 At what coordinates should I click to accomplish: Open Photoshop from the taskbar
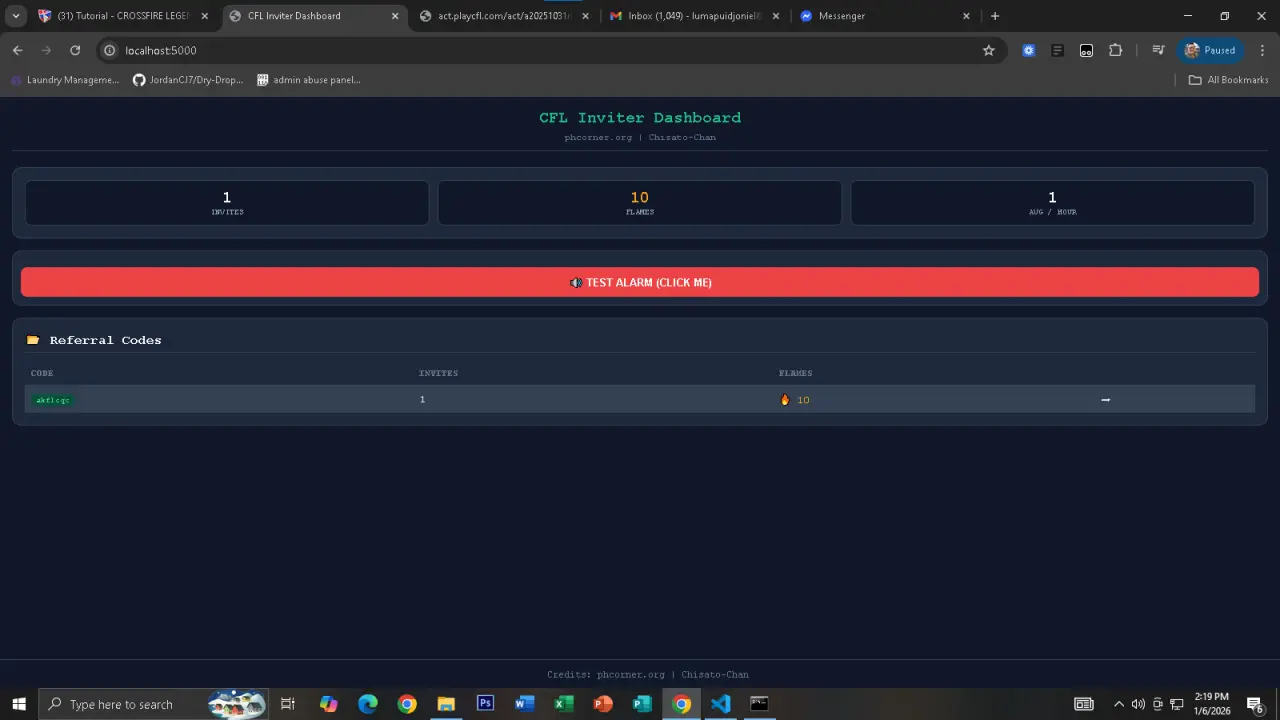click(x=485, y=704)
